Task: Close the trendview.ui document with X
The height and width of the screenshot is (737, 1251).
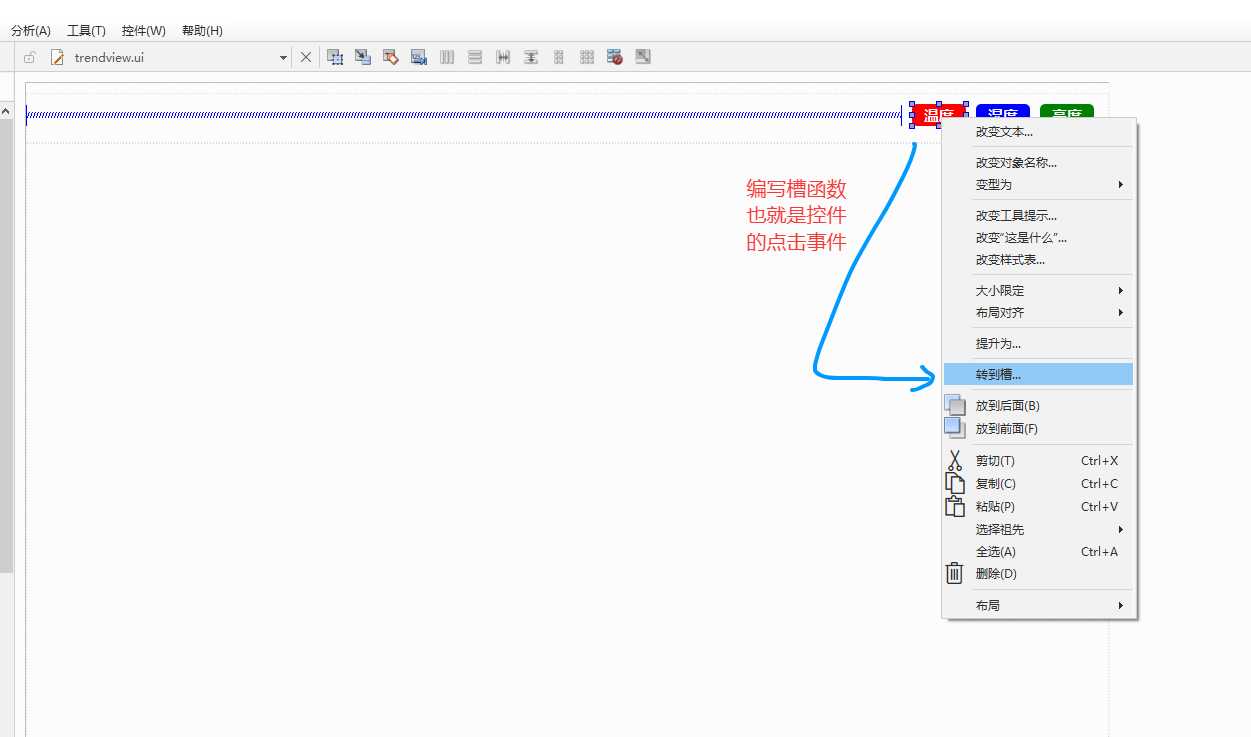Action: (x=306, y=57)
